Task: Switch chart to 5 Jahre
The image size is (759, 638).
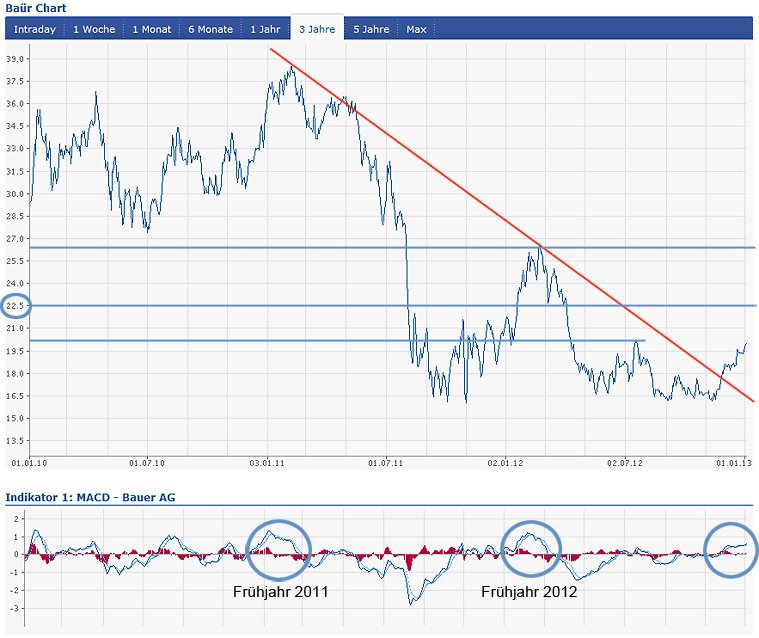Action: 371,29
